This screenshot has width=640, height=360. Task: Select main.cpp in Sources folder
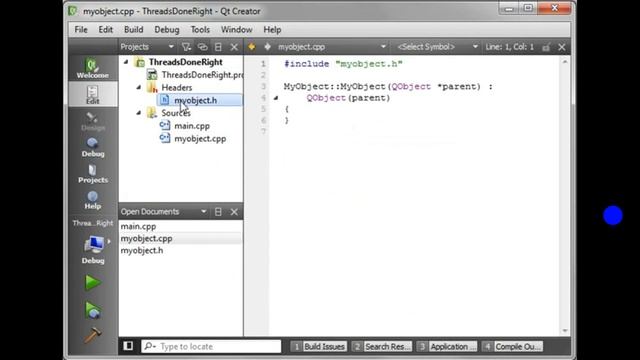point(192,126)
